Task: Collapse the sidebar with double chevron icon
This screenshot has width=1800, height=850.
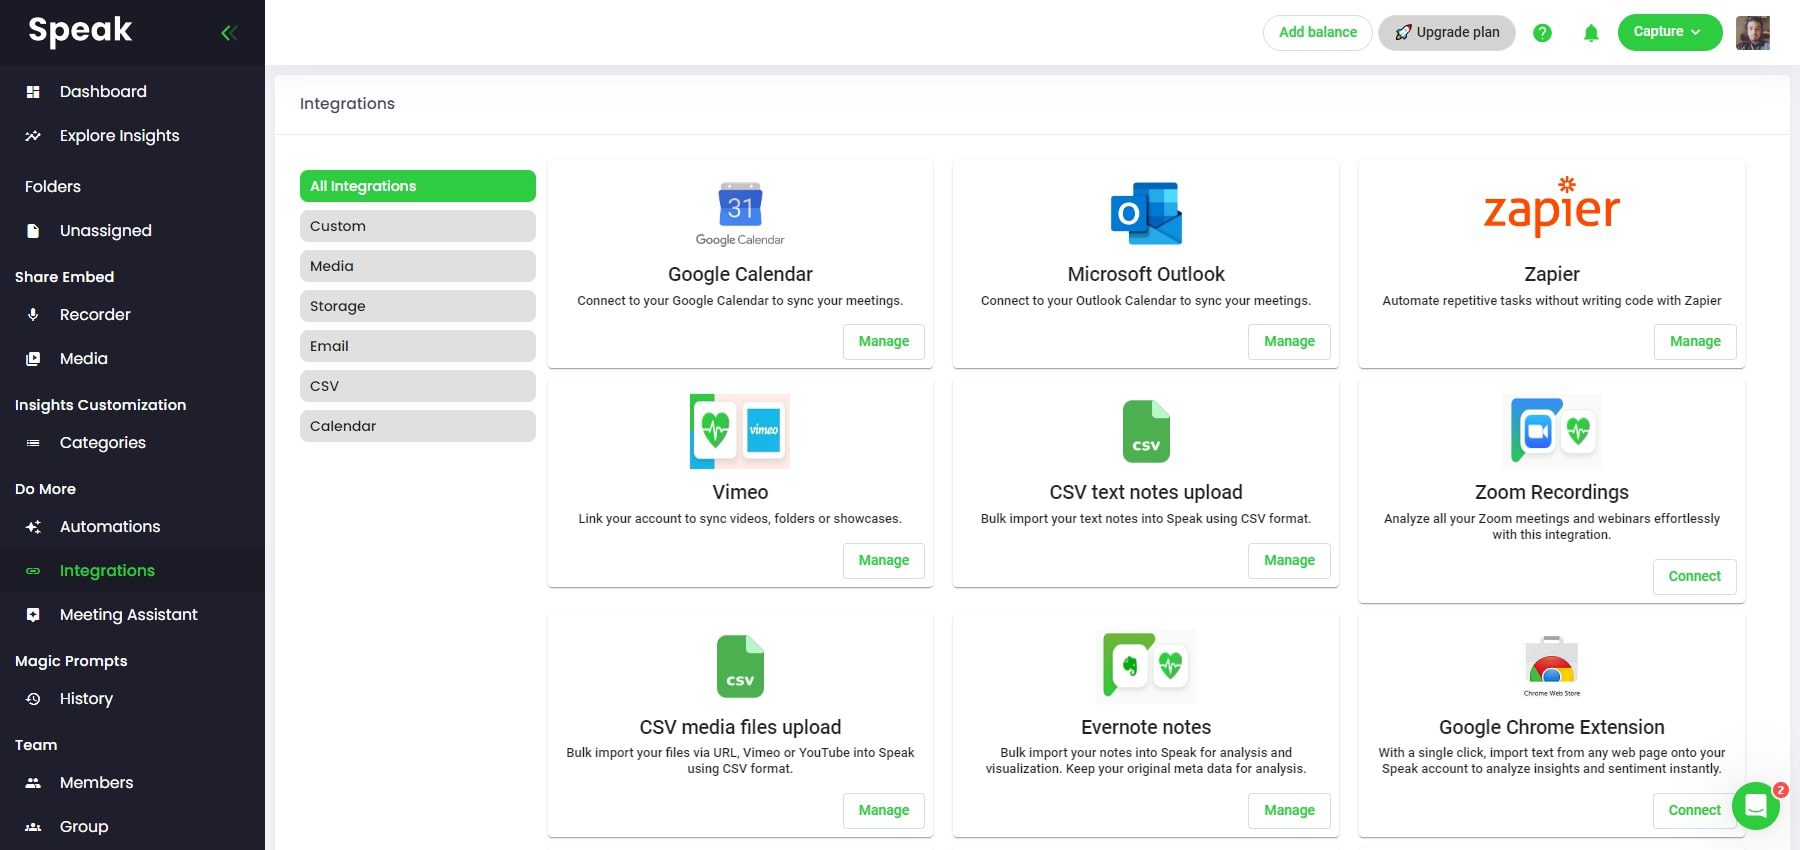Action: click(x=229, y=33)
